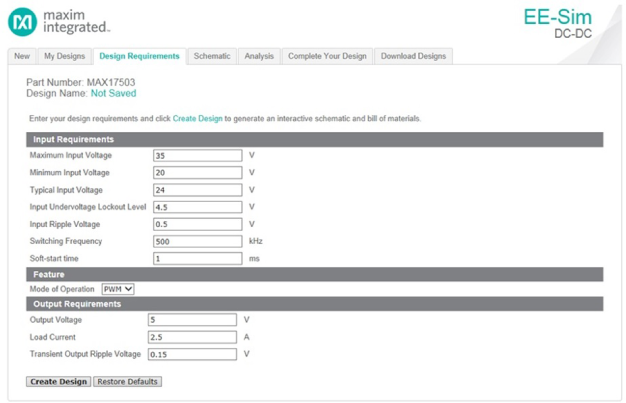Focus the Load Current field

[192, 337]
